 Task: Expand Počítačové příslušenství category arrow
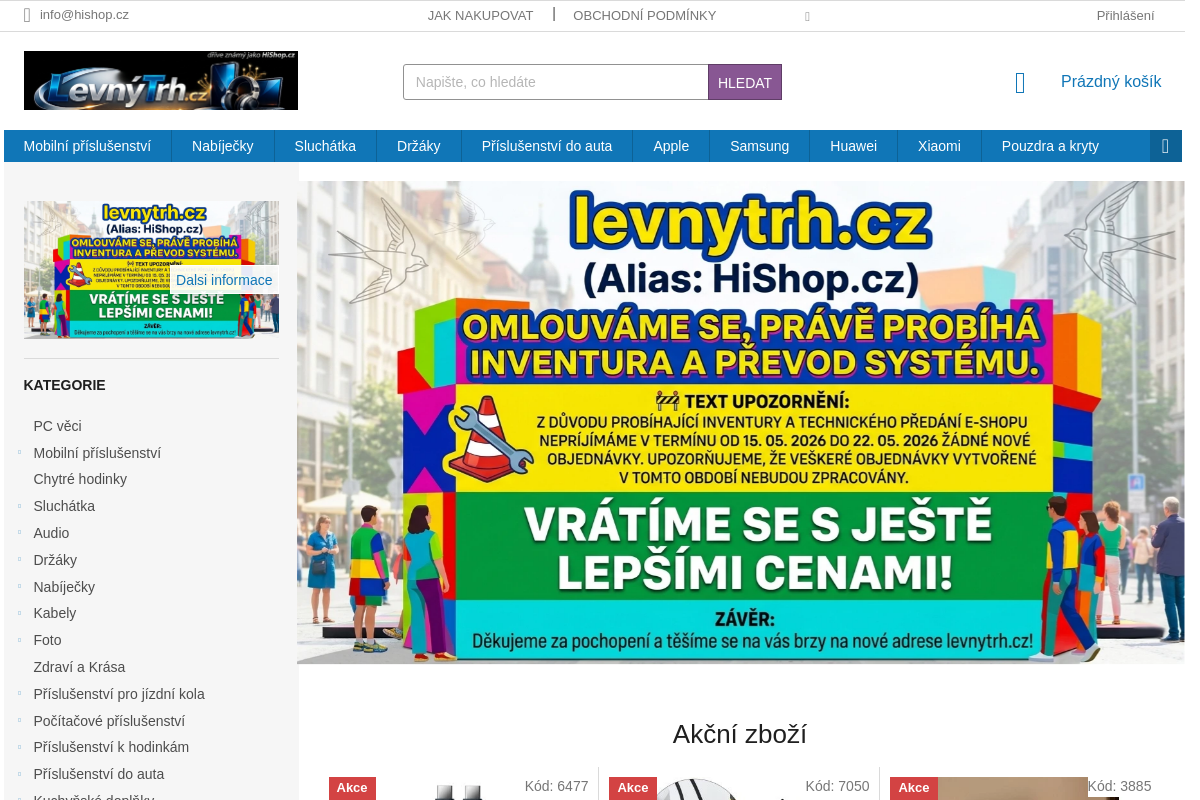[x=19, y=721]
